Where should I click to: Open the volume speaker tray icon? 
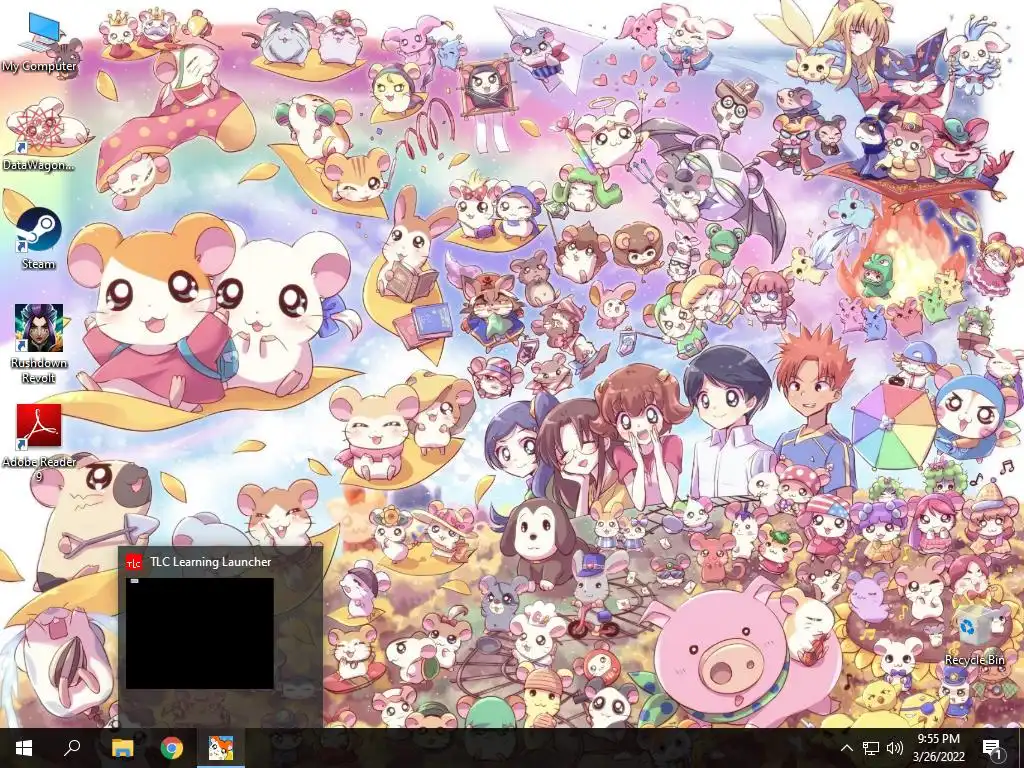coord(895,748)
